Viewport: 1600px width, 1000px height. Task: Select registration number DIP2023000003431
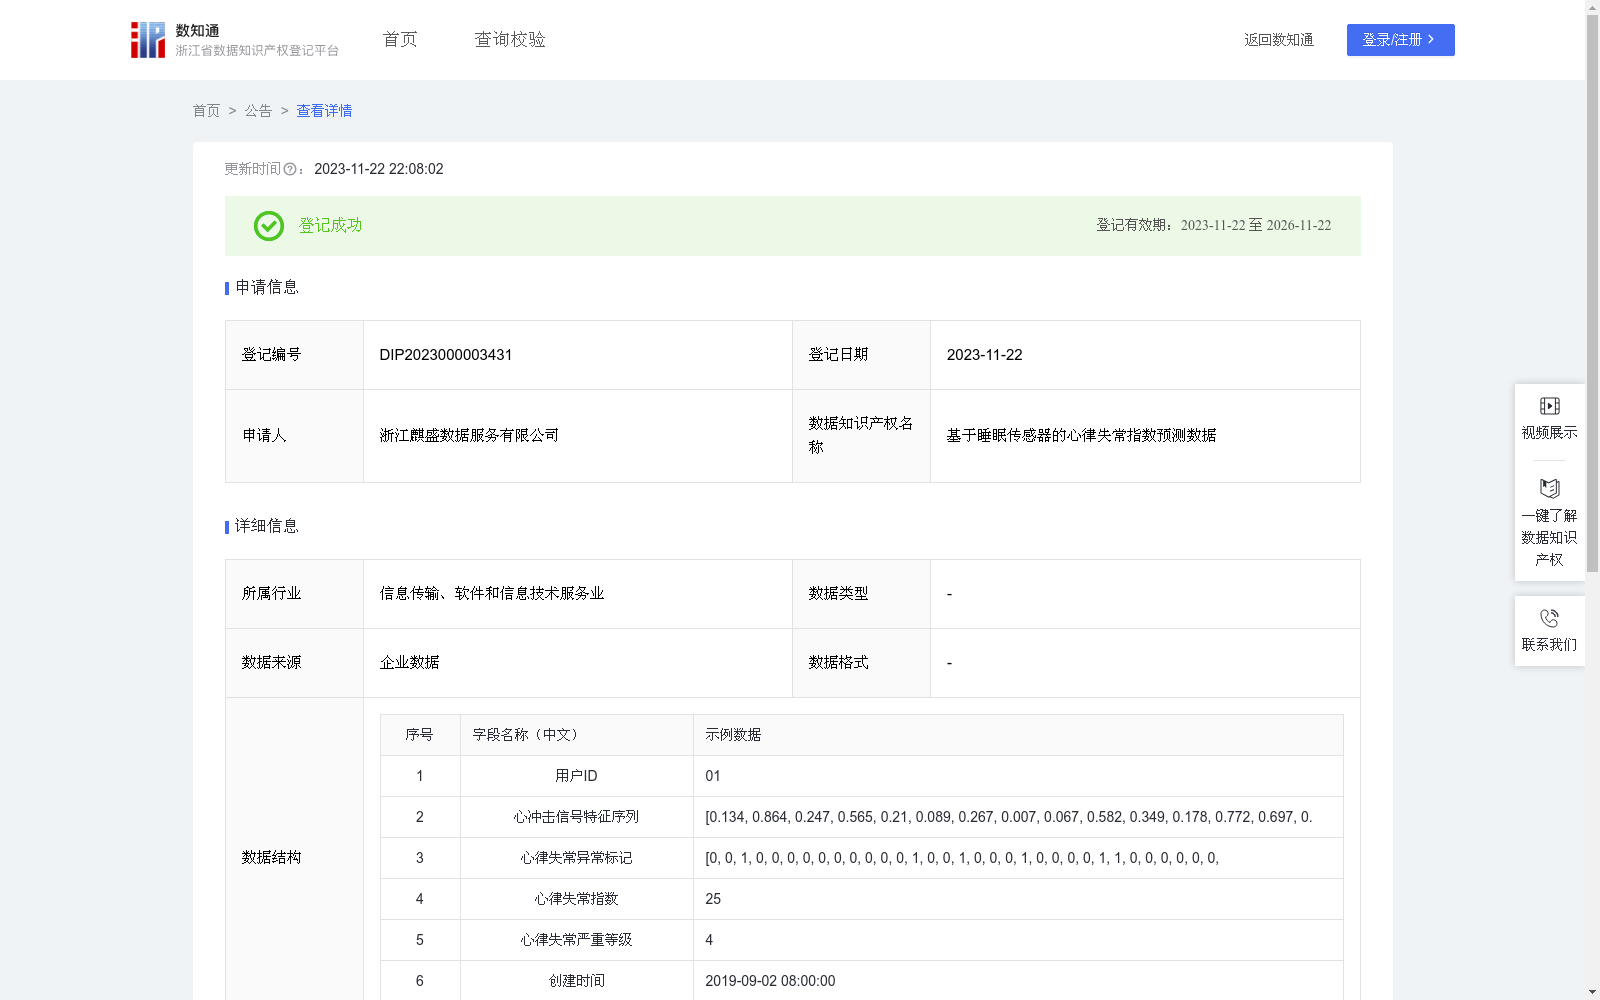click(x=446, y=355)
